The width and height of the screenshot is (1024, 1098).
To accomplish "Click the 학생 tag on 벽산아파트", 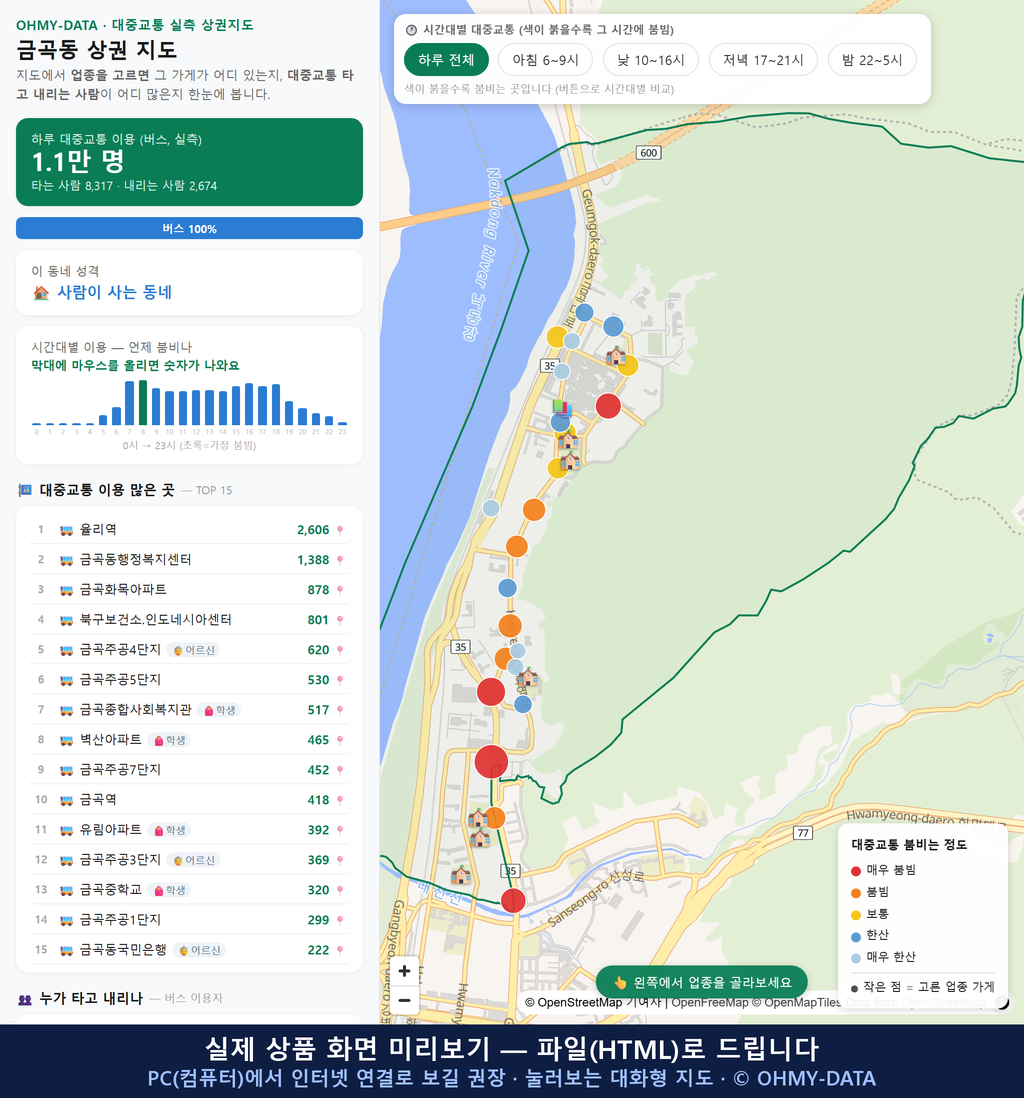I will pyautogui.click(x=169, y=740).
